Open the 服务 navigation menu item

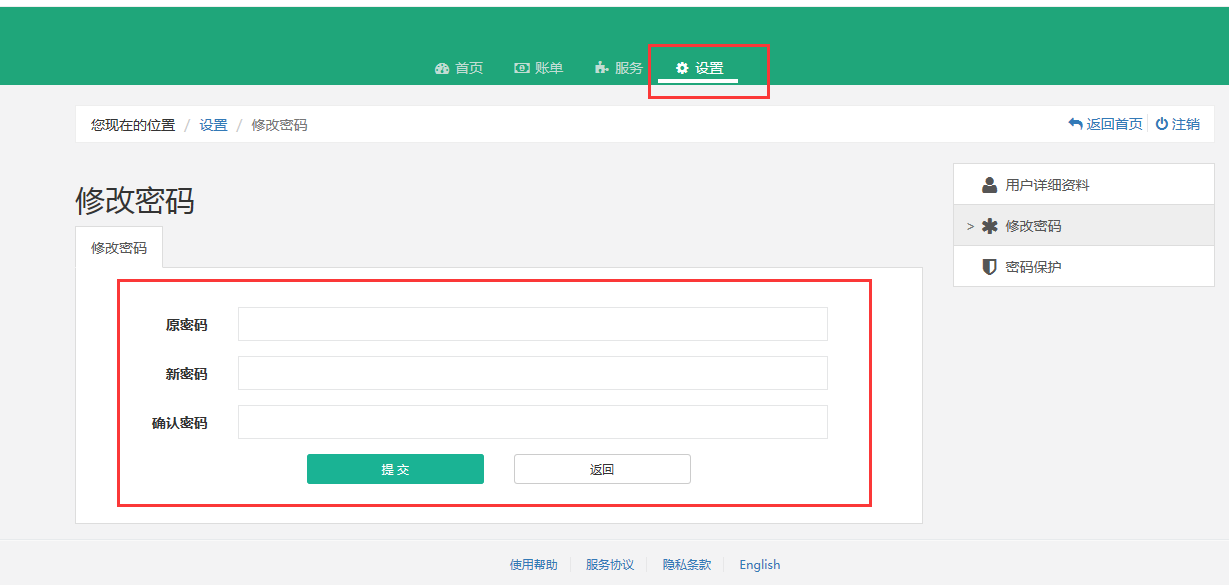619,68
